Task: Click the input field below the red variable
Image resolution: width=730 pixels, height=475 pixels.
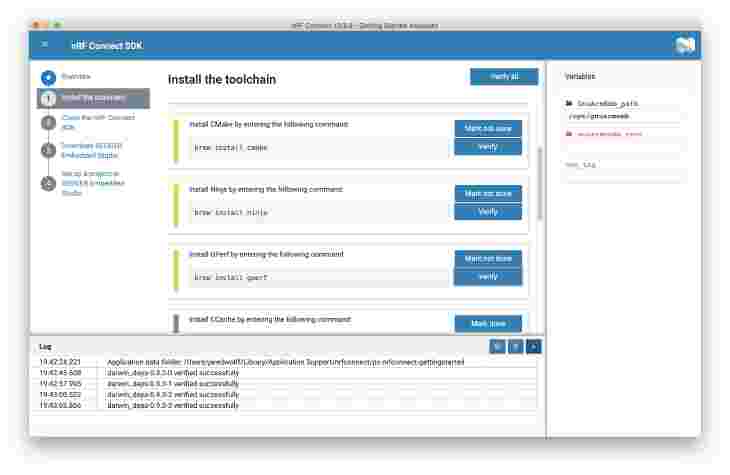Action: pyautogui.click(x=623, y=147)
